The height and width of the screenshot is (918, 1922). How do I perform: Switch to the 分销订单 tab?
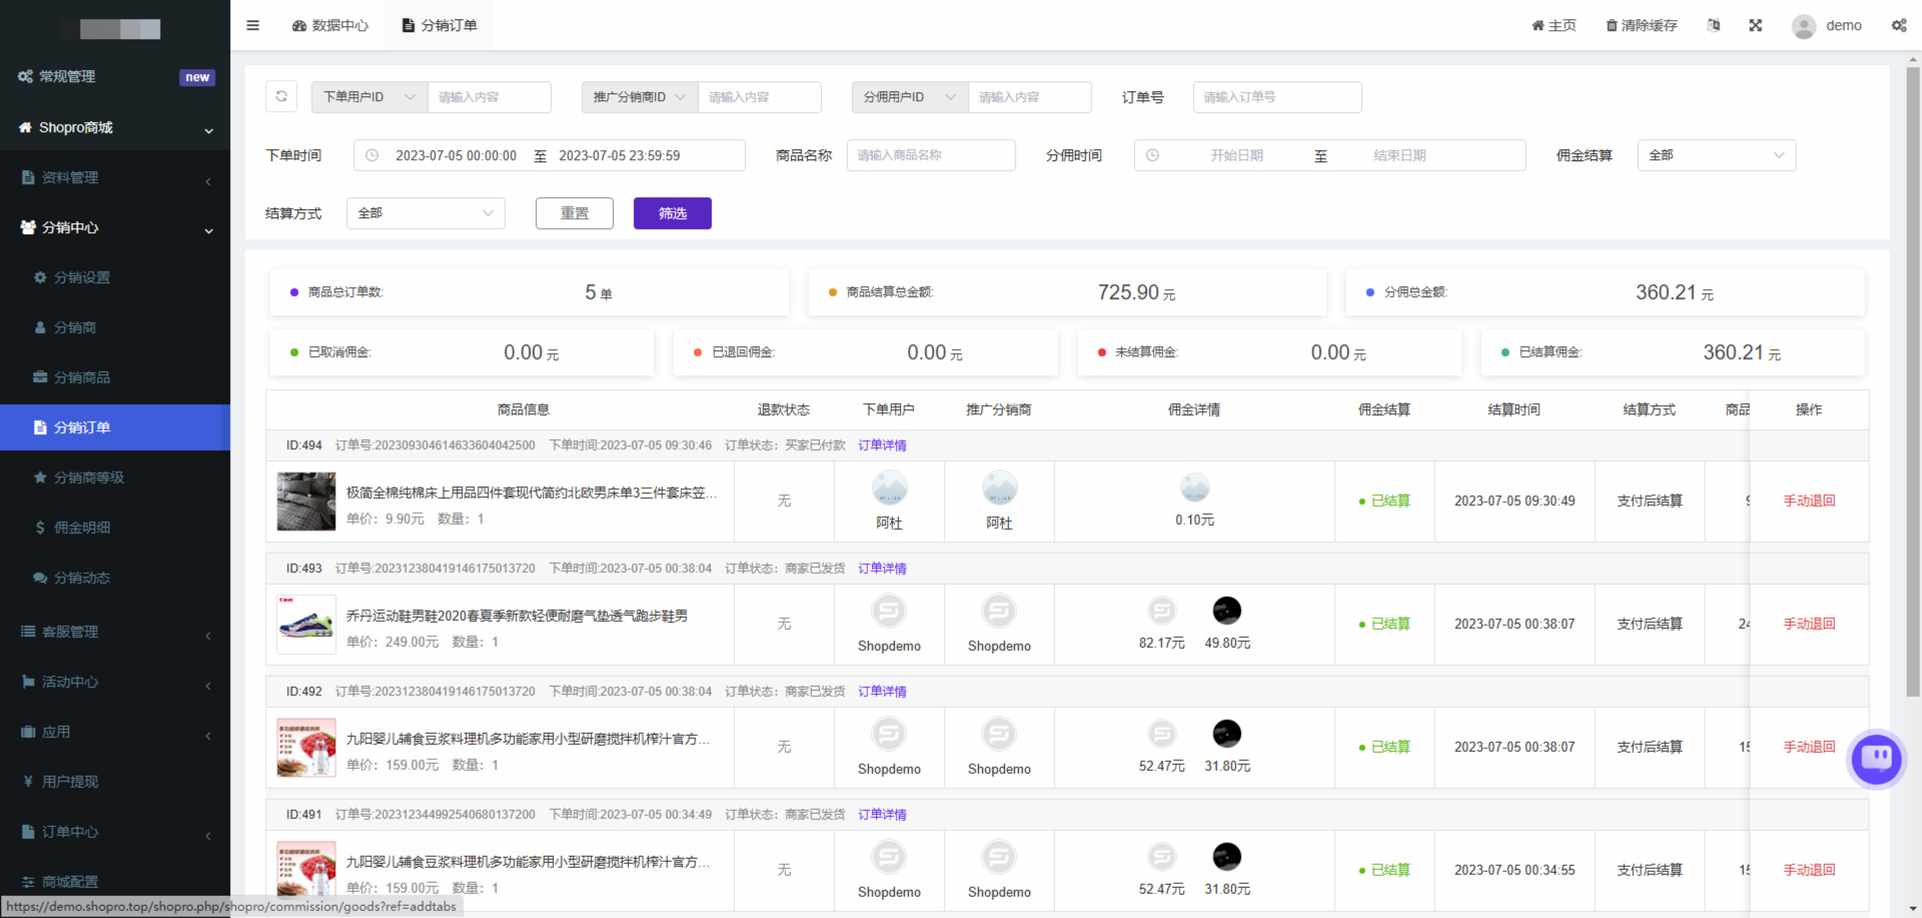tap(440, 25)
